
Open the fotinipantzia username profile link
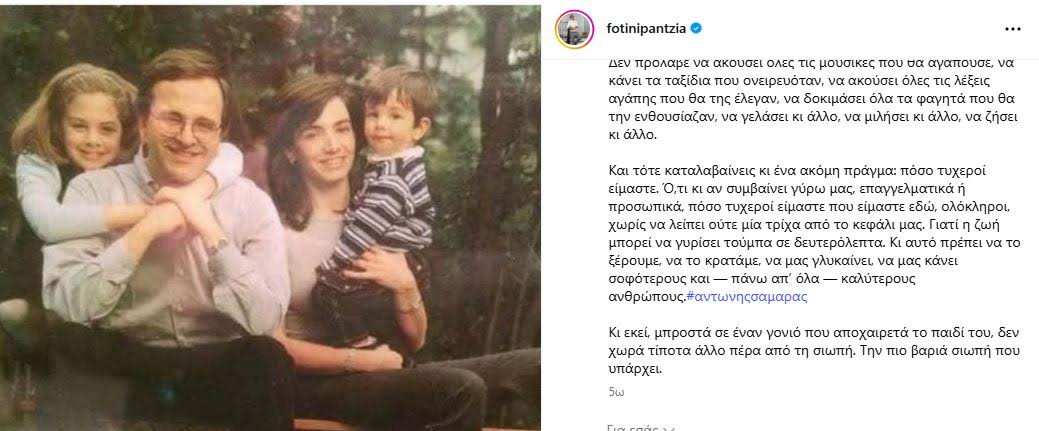[x=647, y=29]
